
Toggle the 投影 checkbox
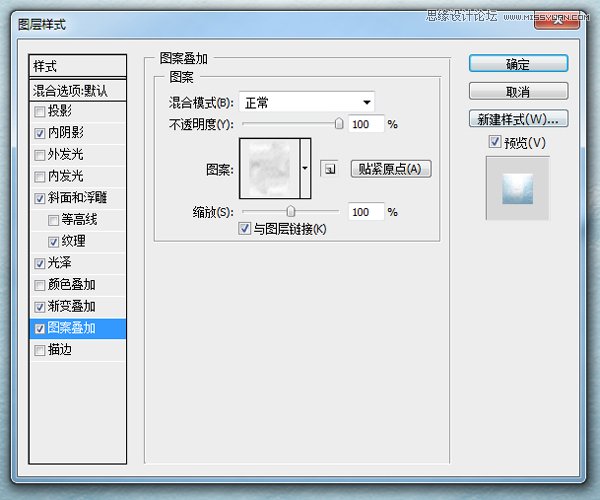[x=40, y=112]
